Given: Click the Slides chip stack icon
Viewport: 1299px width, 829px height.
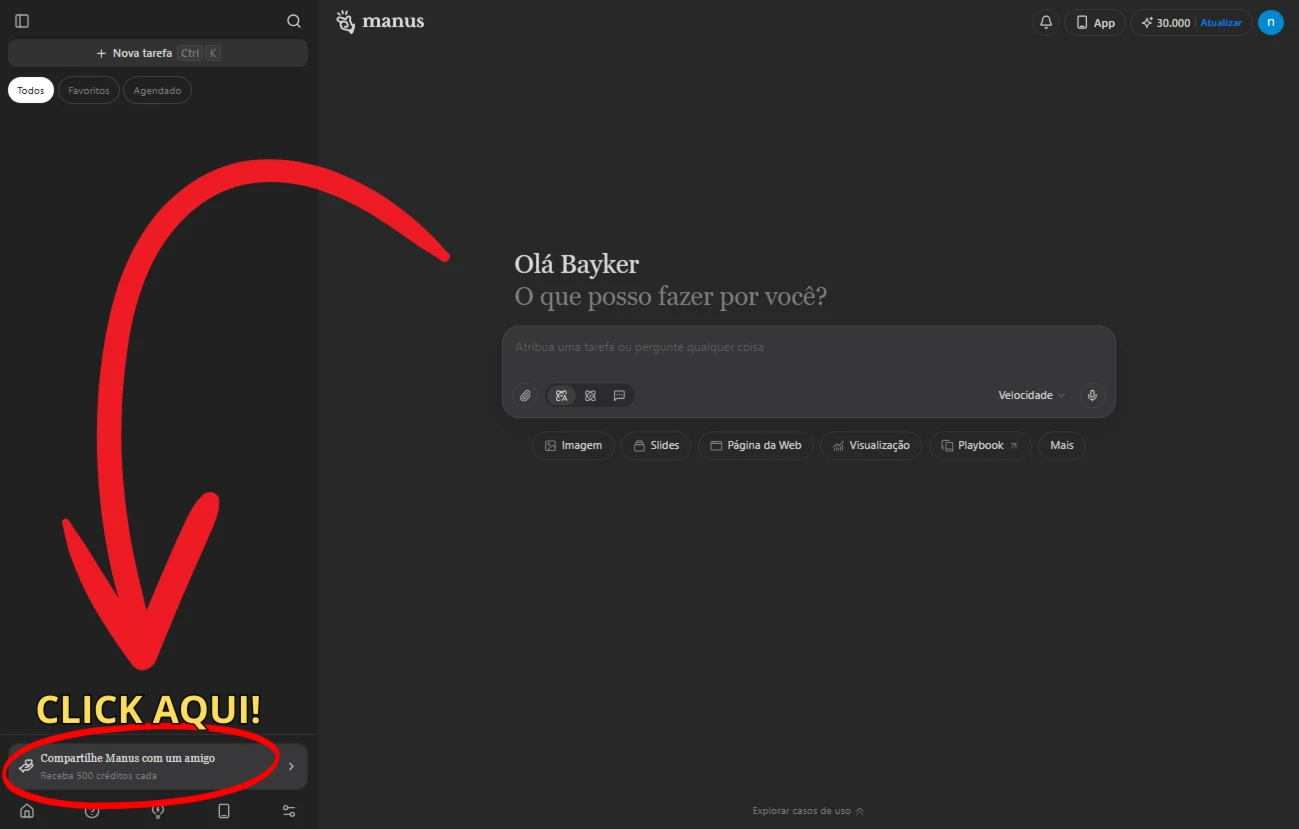Looking at the screenshot, I should (x=639, y=446).
